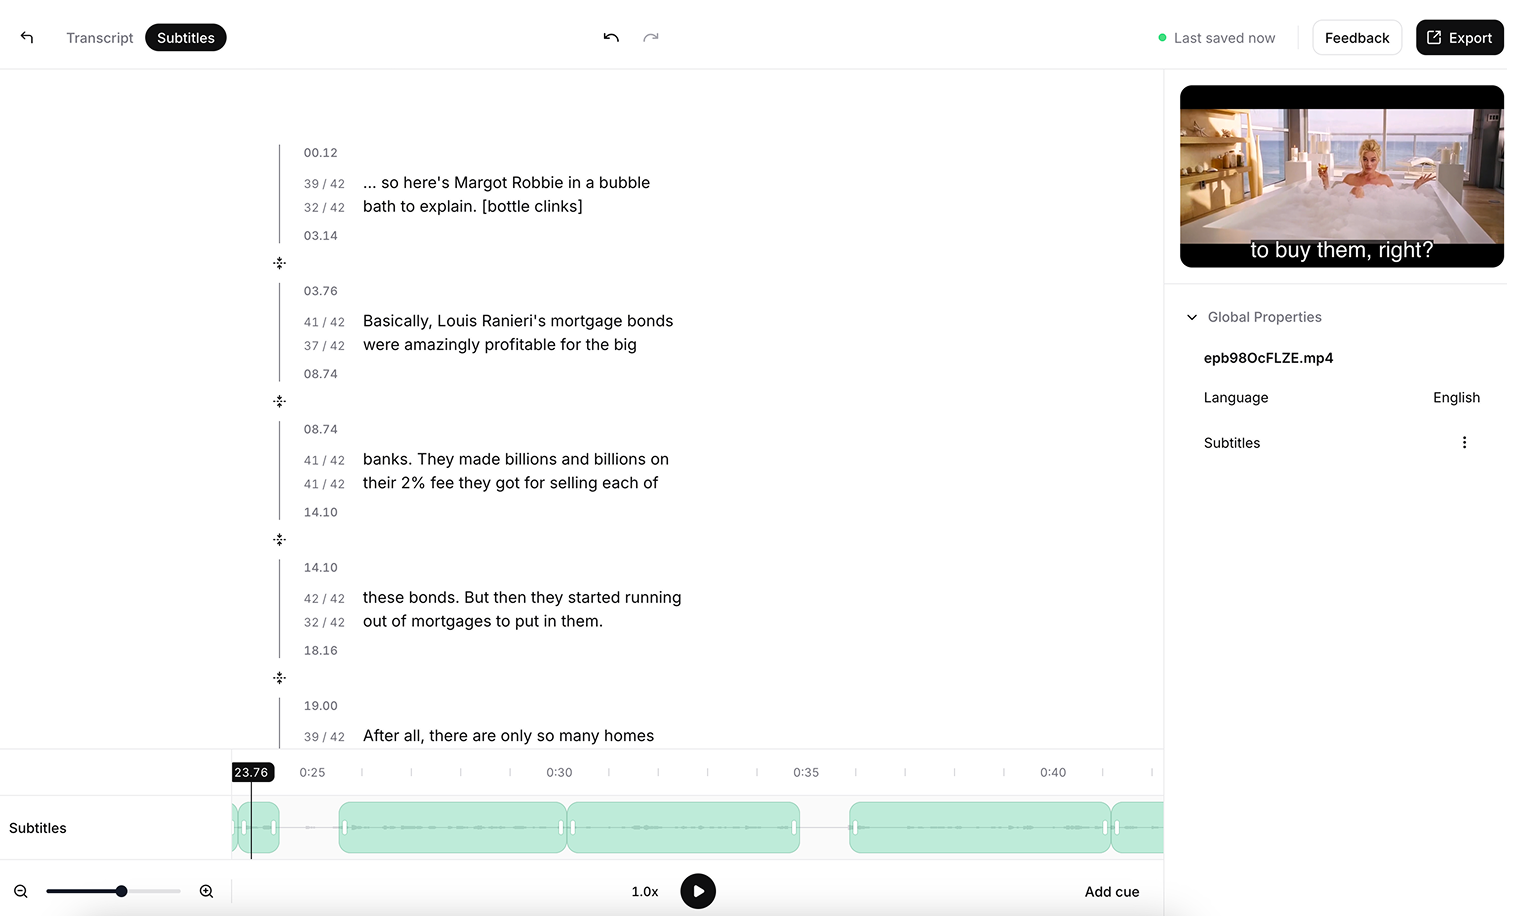Viewport: 1520px width, 916px height.
Task: Select the Subtitles tab
Action: tap(186, 38)
